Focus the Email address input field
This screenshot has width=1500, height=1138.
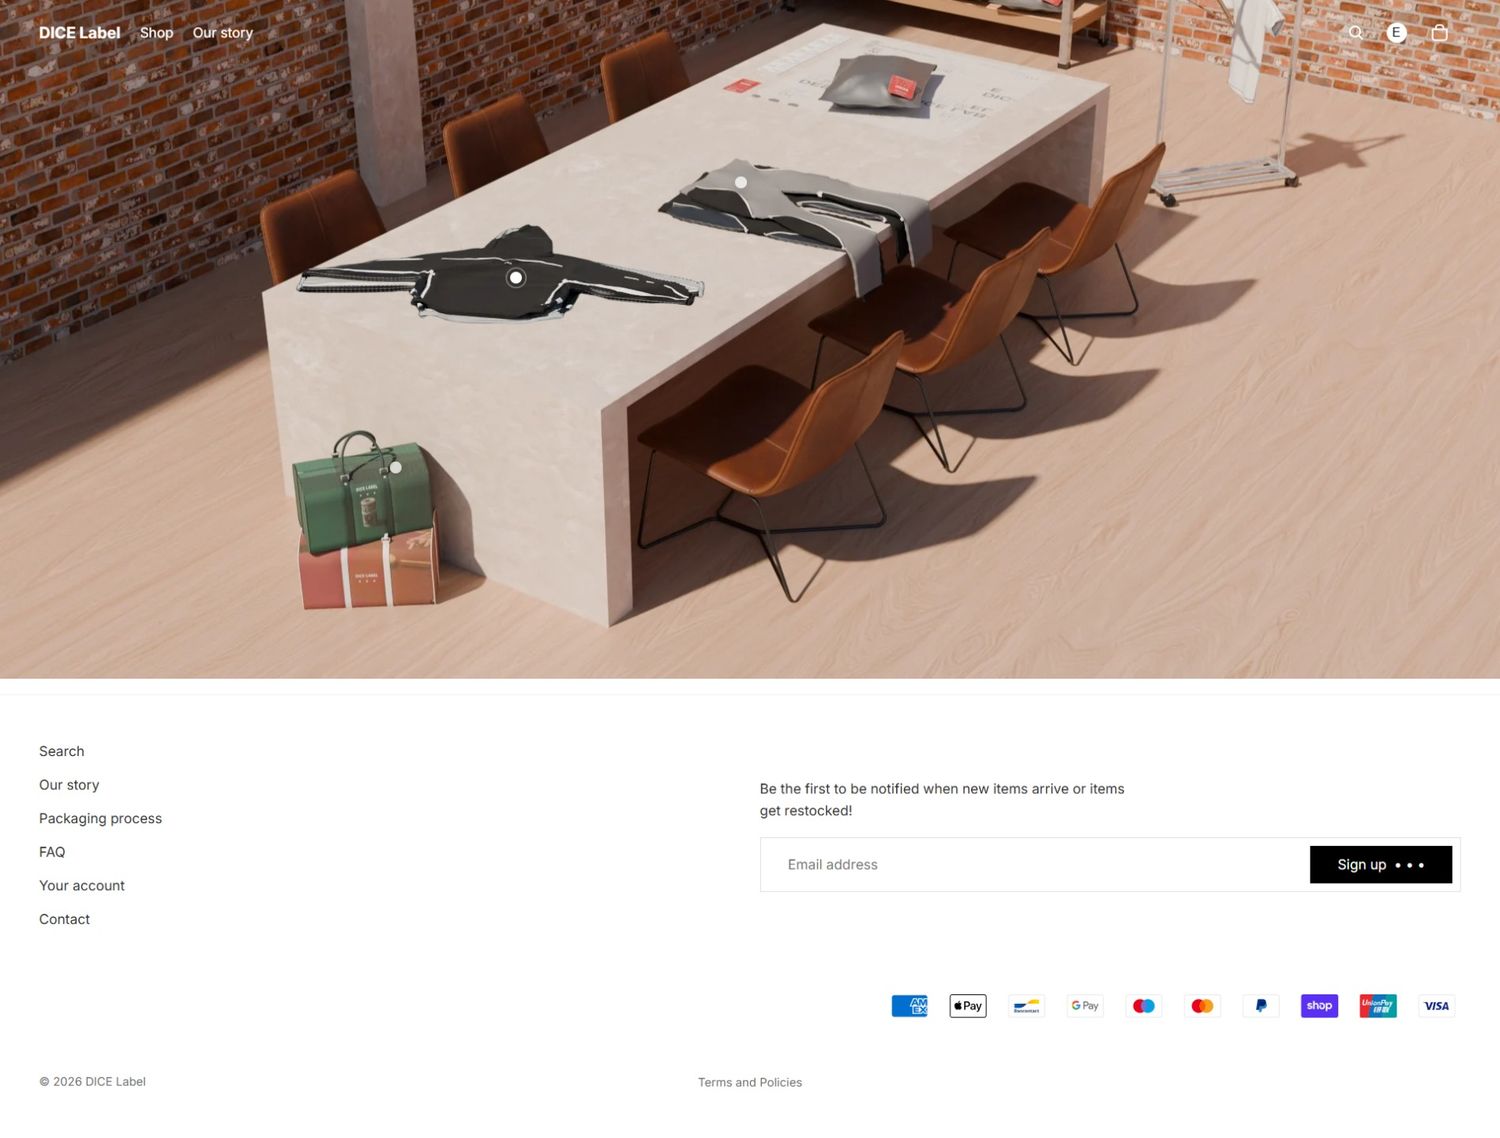[1035, 865]
